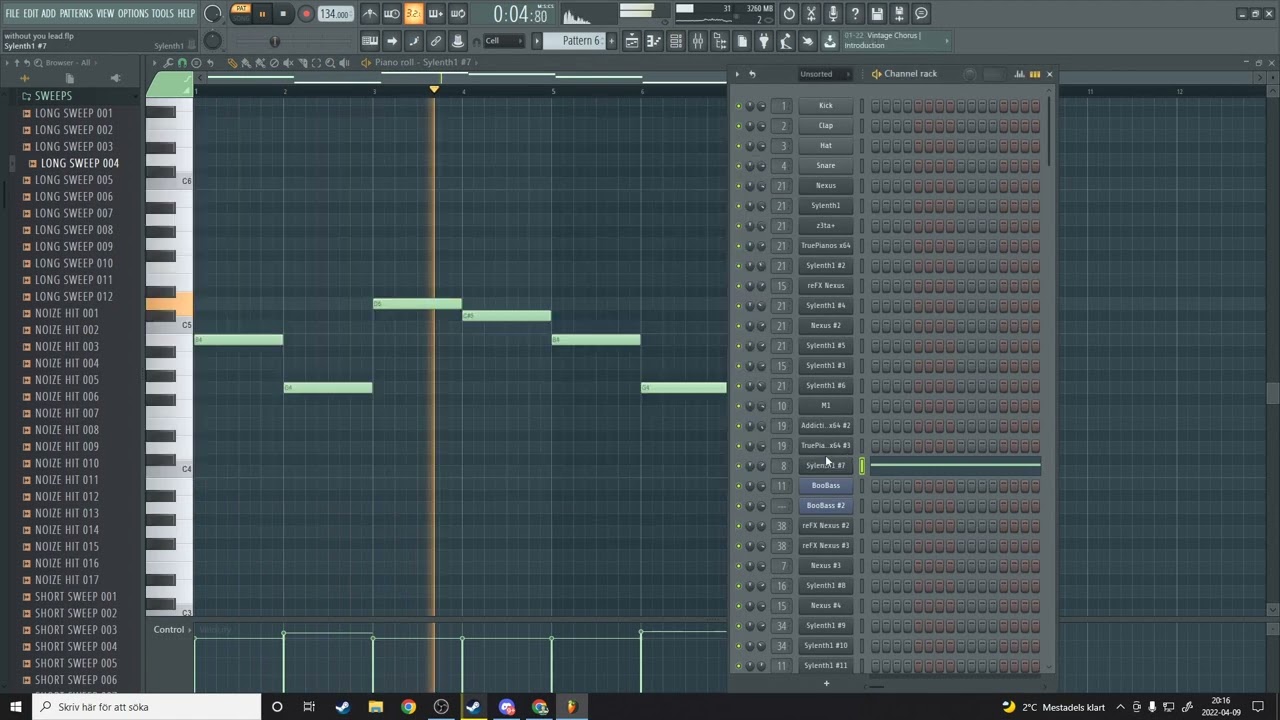Click the Sylenth1 #7 channel button
Image resolution: width=1280 pixels, height=720 pixels.
coord(826,465)
